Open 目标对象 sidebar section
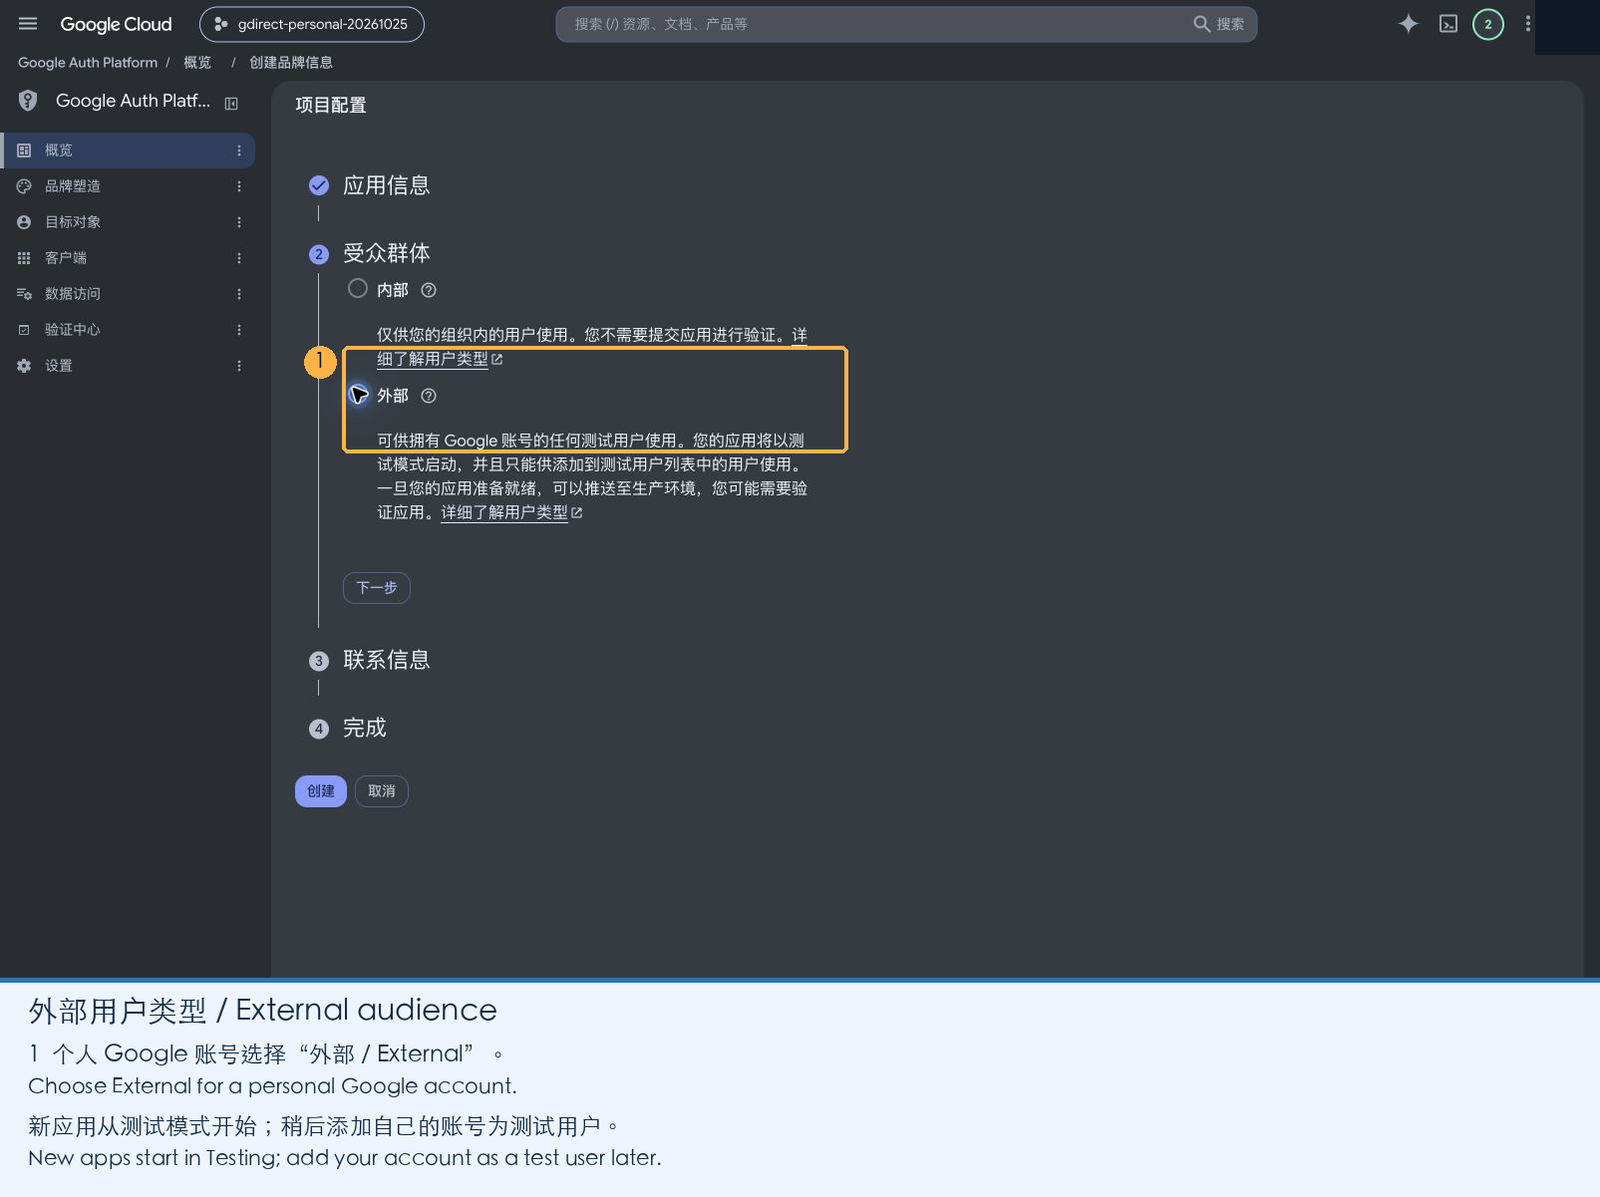 pyautogui.click(x=128, y=222)
